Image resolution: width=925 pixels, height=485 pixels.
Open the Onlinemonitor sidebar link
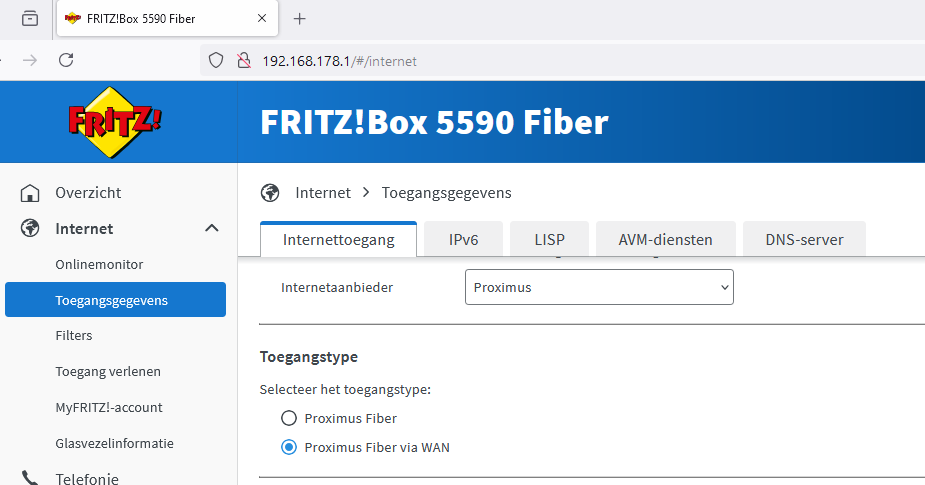[x=99, y=265]
